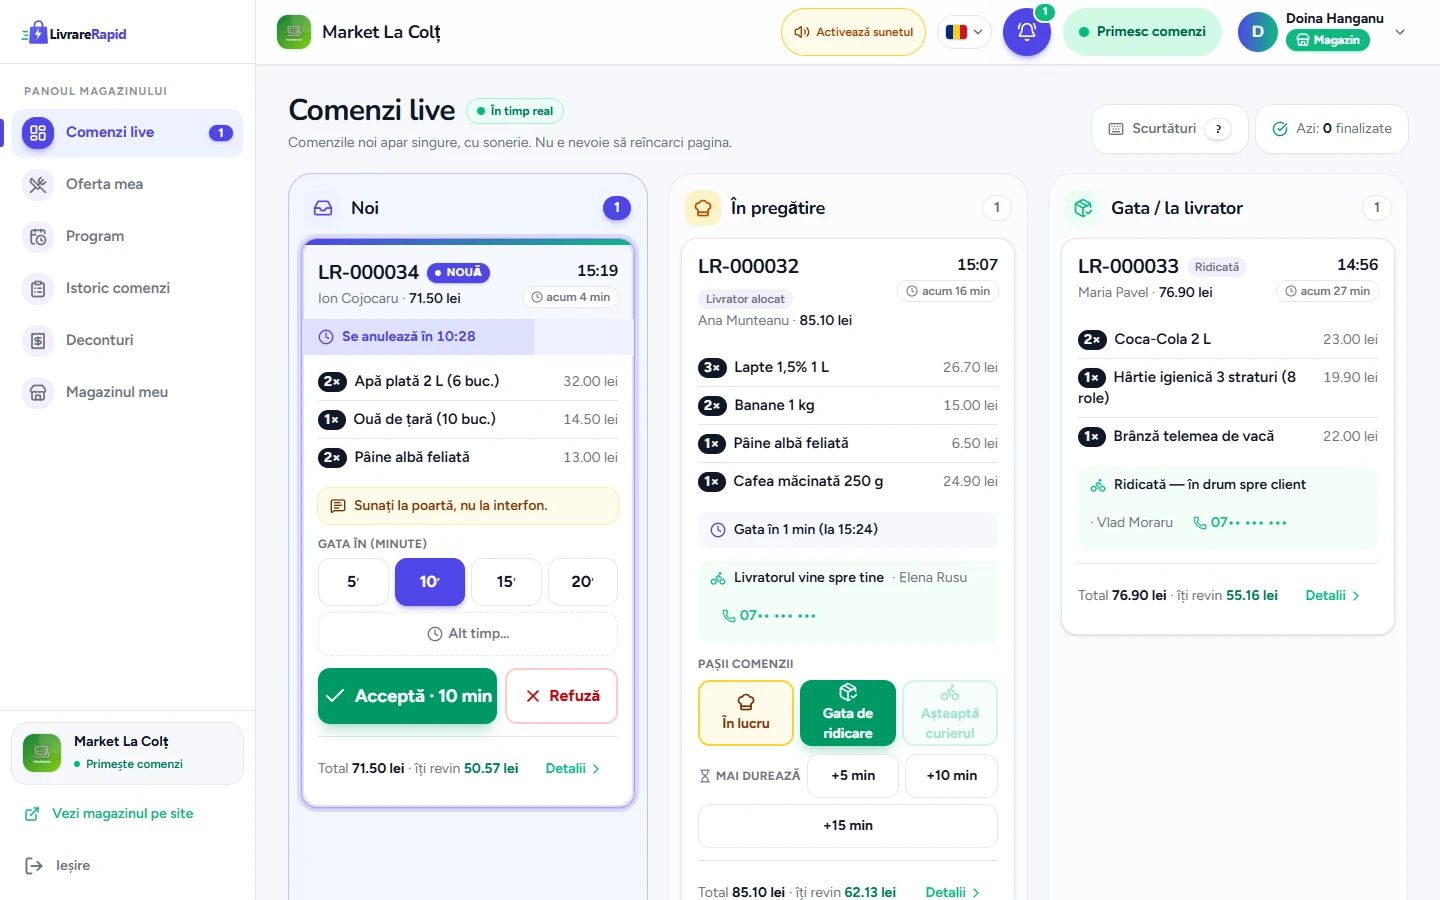1440x900 pixels.
Task: Open the Program section
Action: pyautogui.click(x=127, y=236)
